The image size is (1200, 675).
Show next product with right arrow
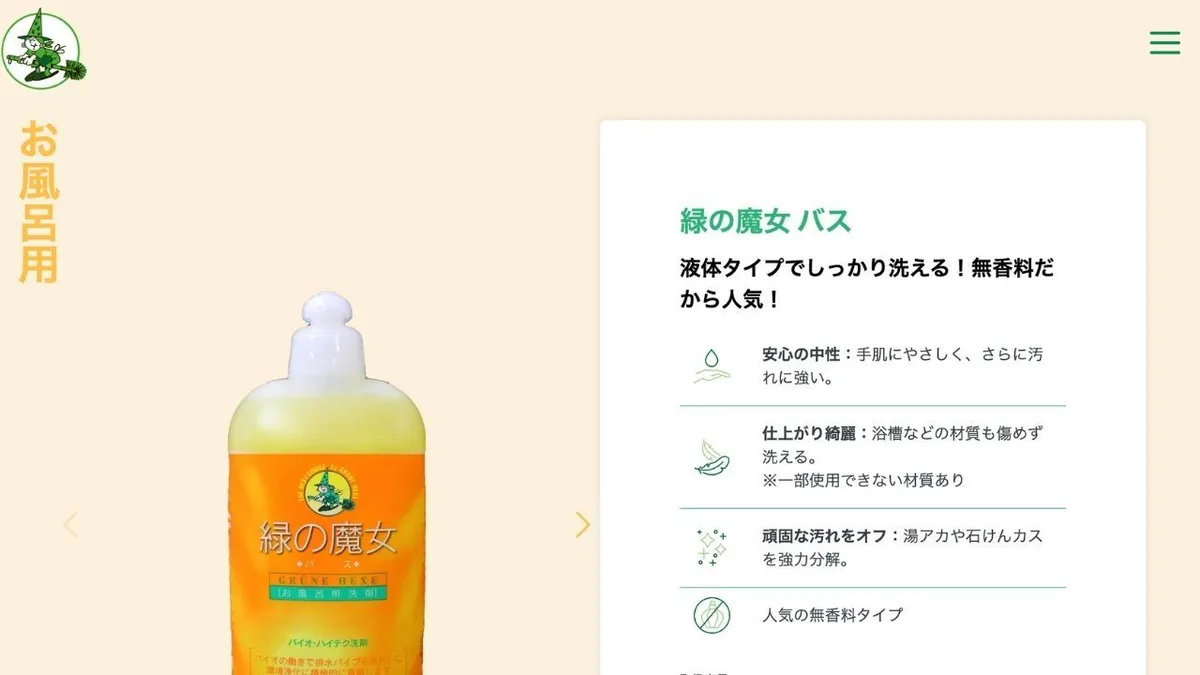583,525
